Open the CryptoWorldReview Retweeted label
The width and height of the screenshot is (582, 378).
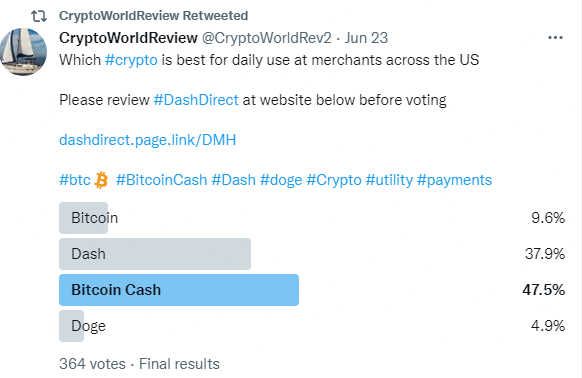pyautogui.click(x=153, y=16)
